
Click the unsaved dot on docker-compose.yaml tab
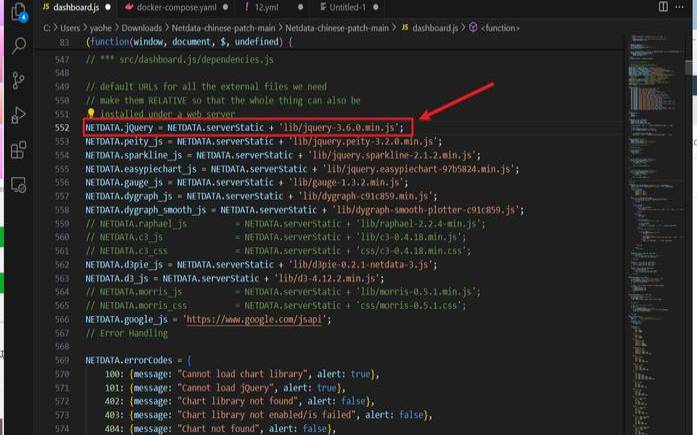click(226, 7)
